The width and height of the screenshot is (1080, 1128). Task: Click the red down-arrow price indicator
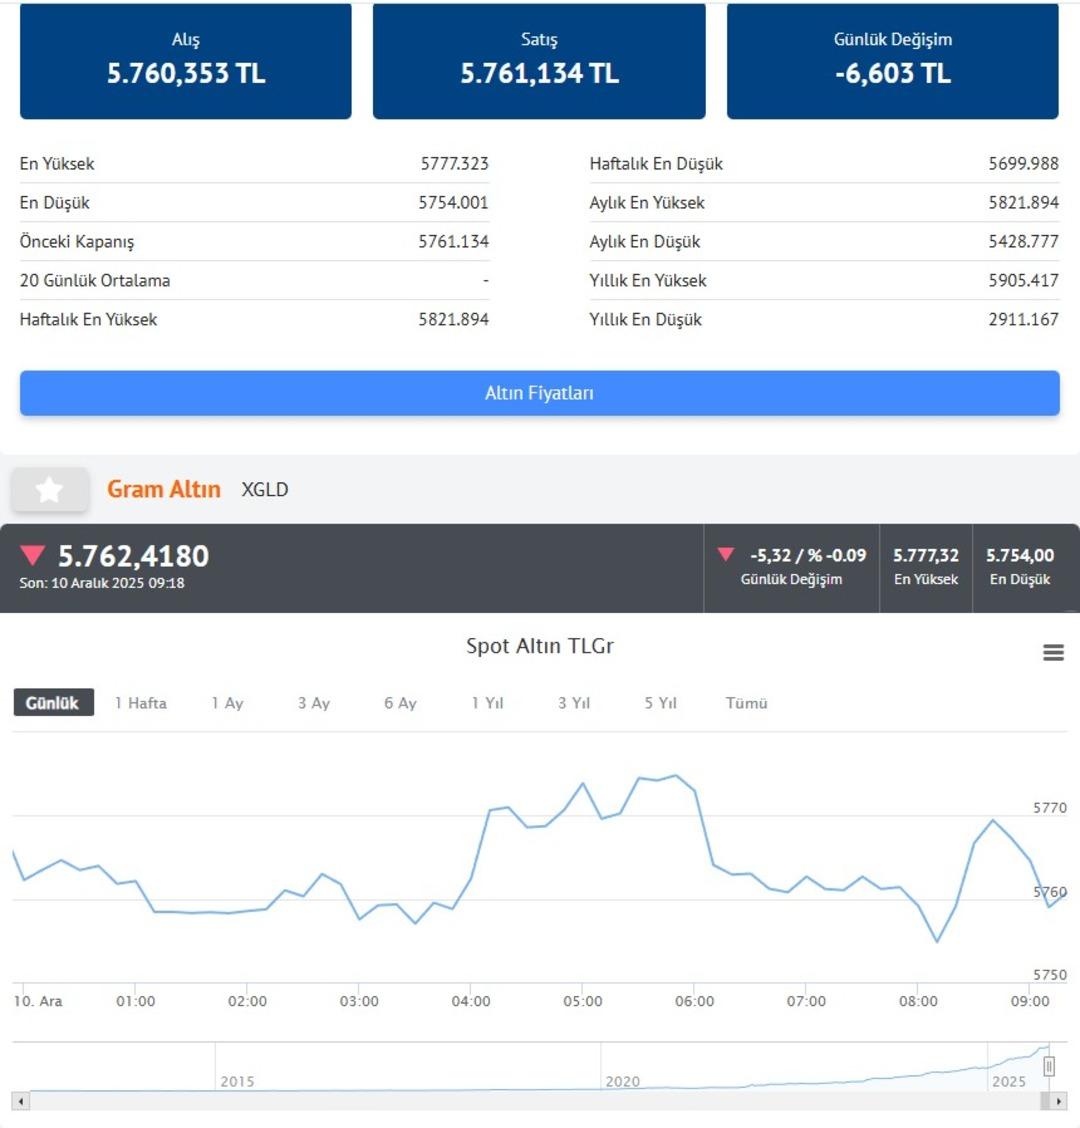pos(33,556)
